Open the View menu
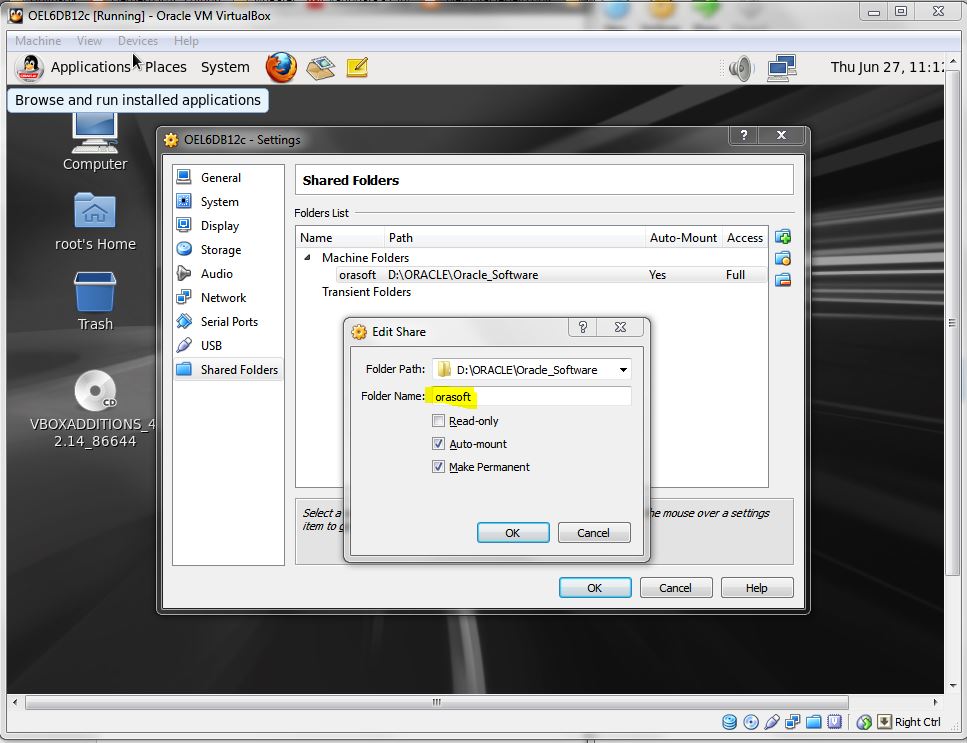Image resolution: width=967 pixels, height=743 pixels. click(x=89, y=41)
